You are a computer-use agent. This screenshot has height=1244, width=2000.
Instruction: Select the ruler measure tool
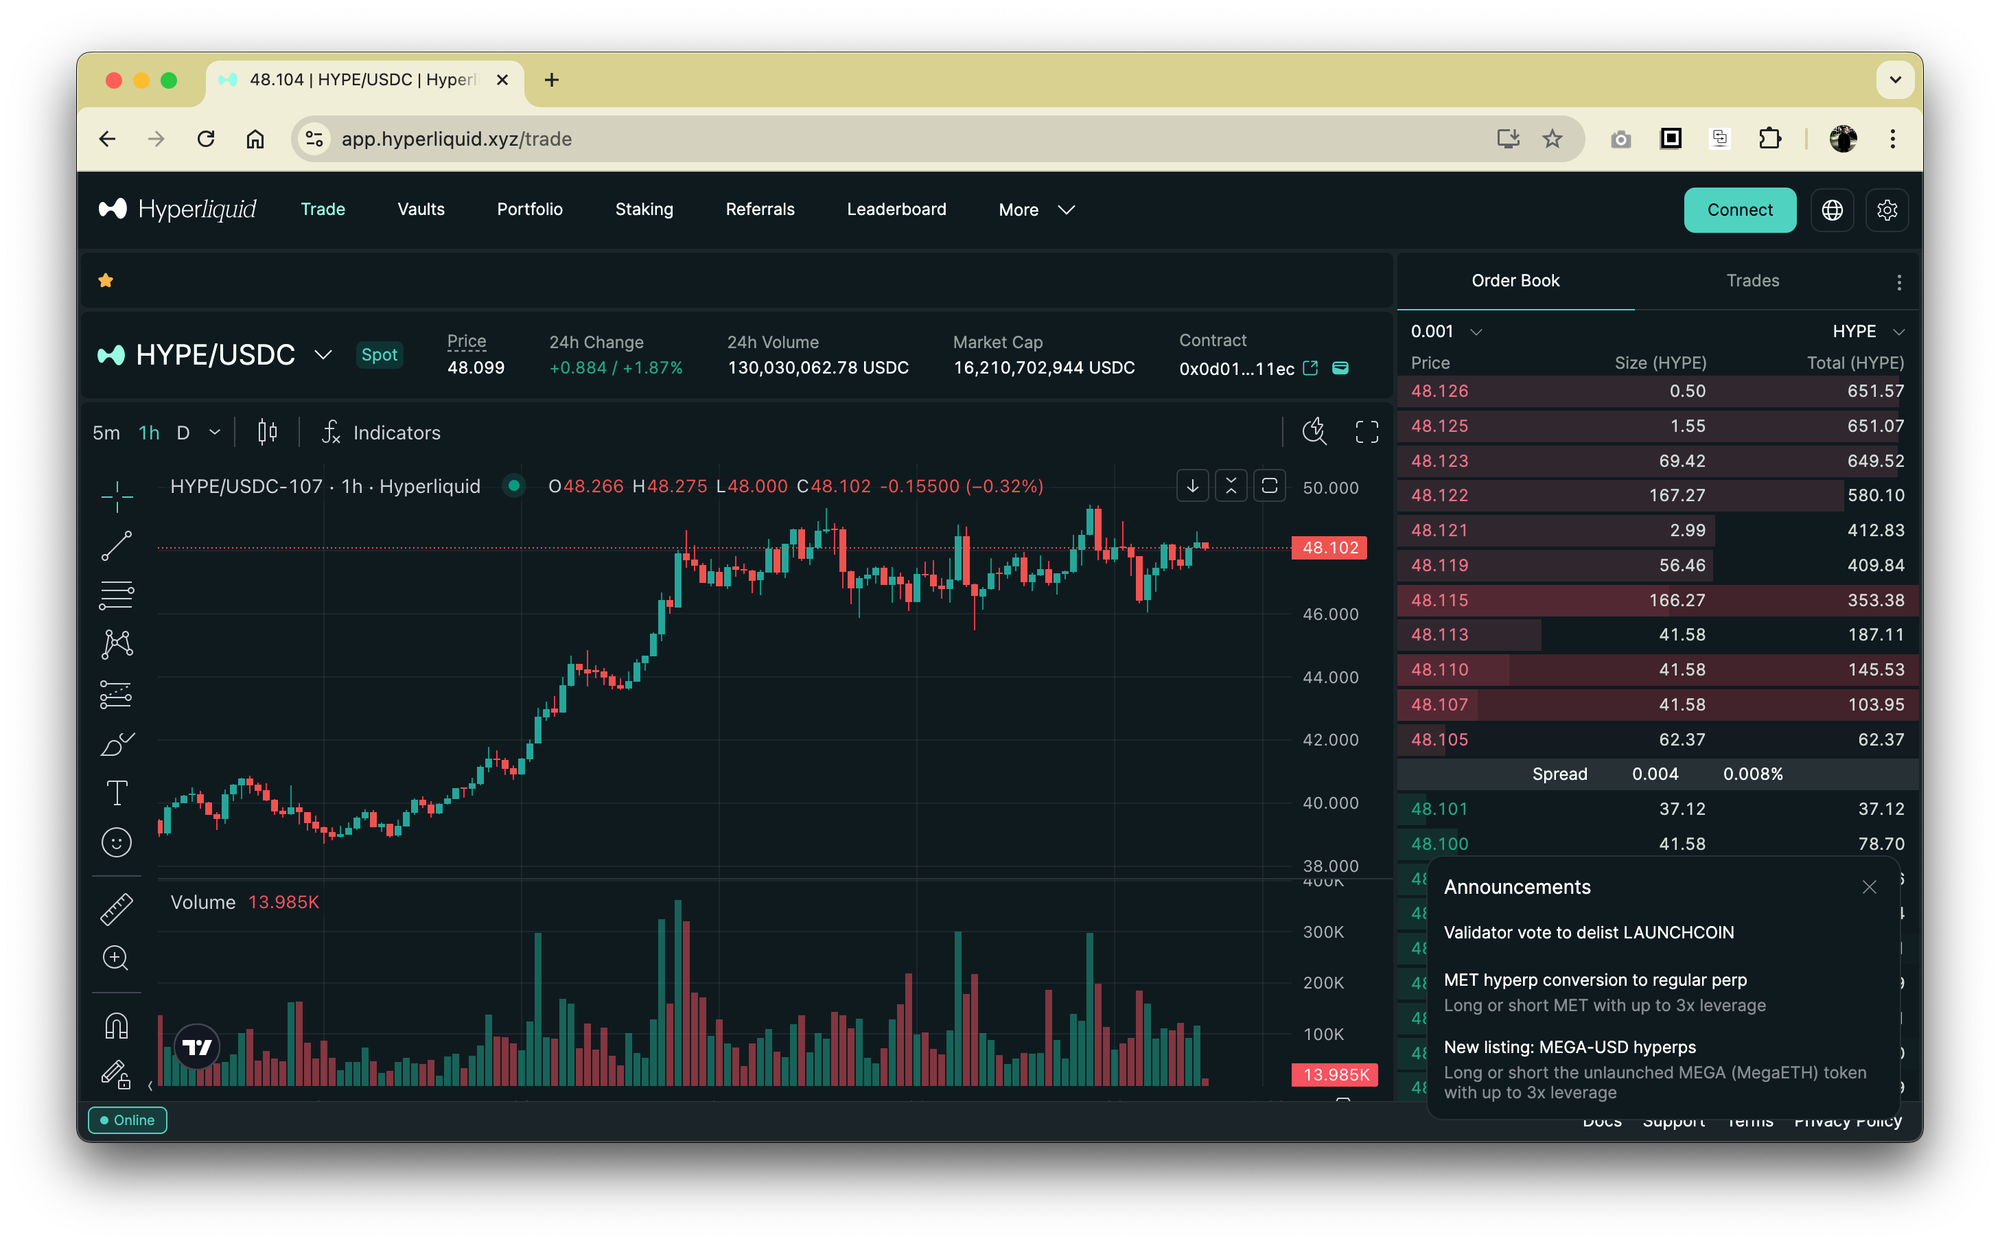(116, 909)
